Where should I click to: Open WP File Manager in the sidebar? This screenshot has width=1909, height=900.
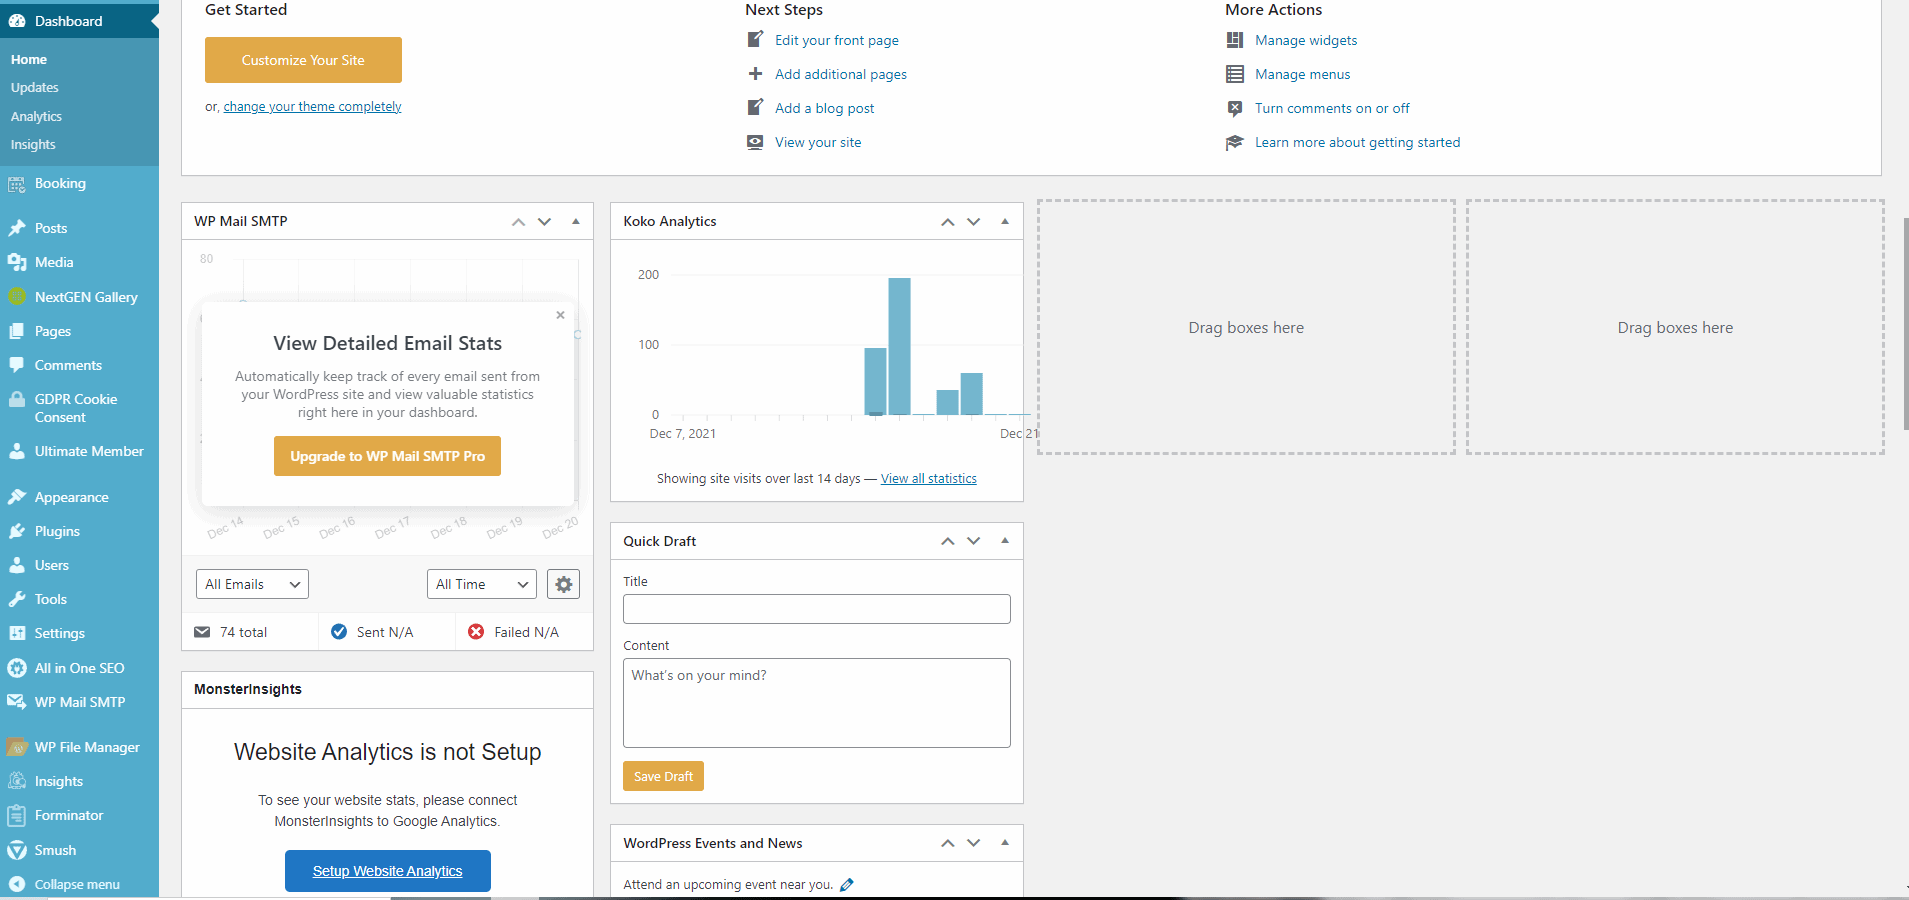[x=87, y=746]
